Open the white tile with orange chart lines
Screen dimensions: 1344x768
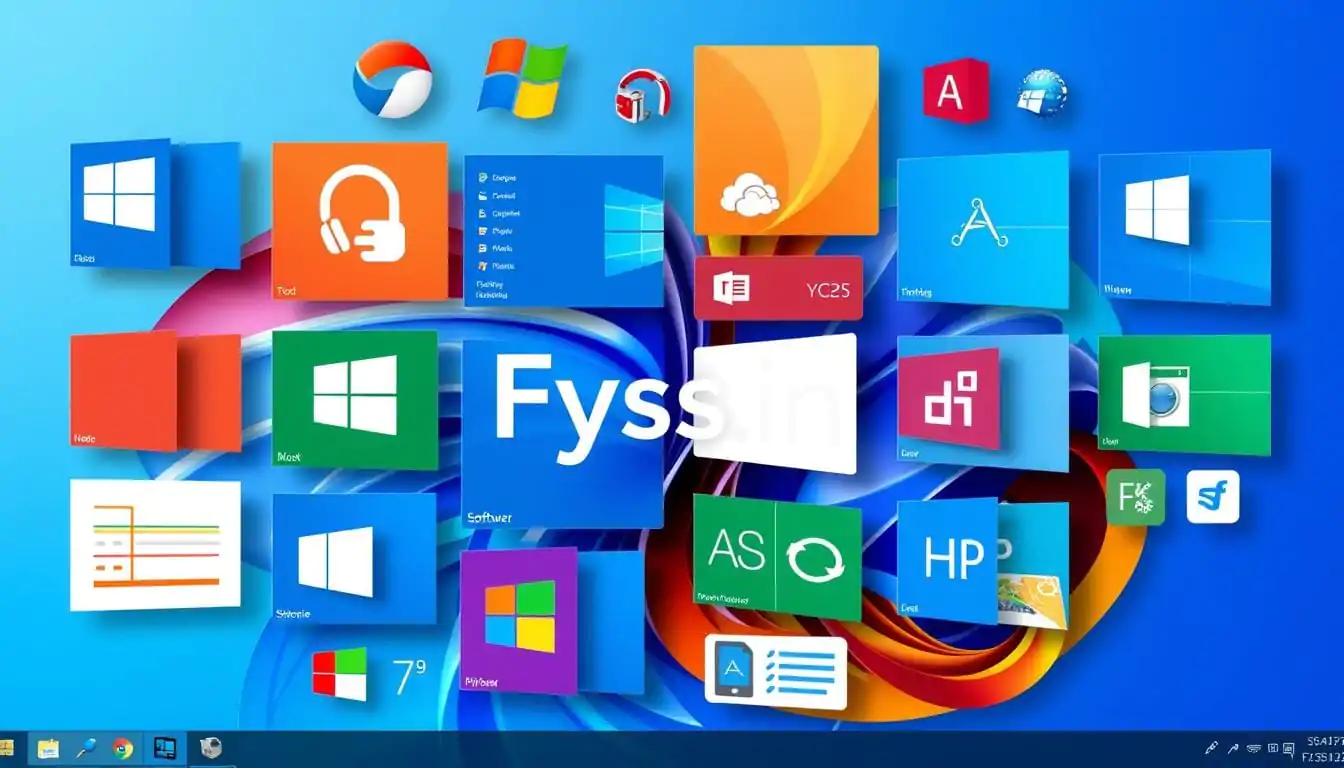click(x=155, y=545)
